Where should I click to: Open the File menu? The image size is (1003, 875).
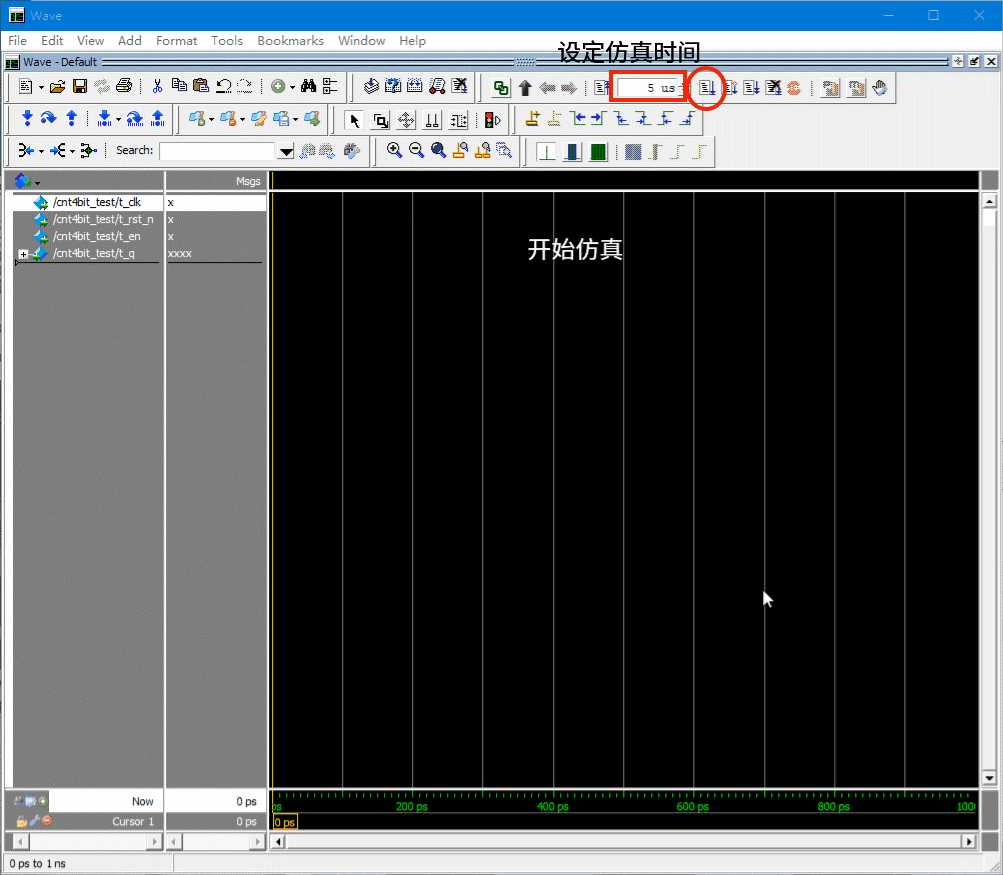coord(17,40)
